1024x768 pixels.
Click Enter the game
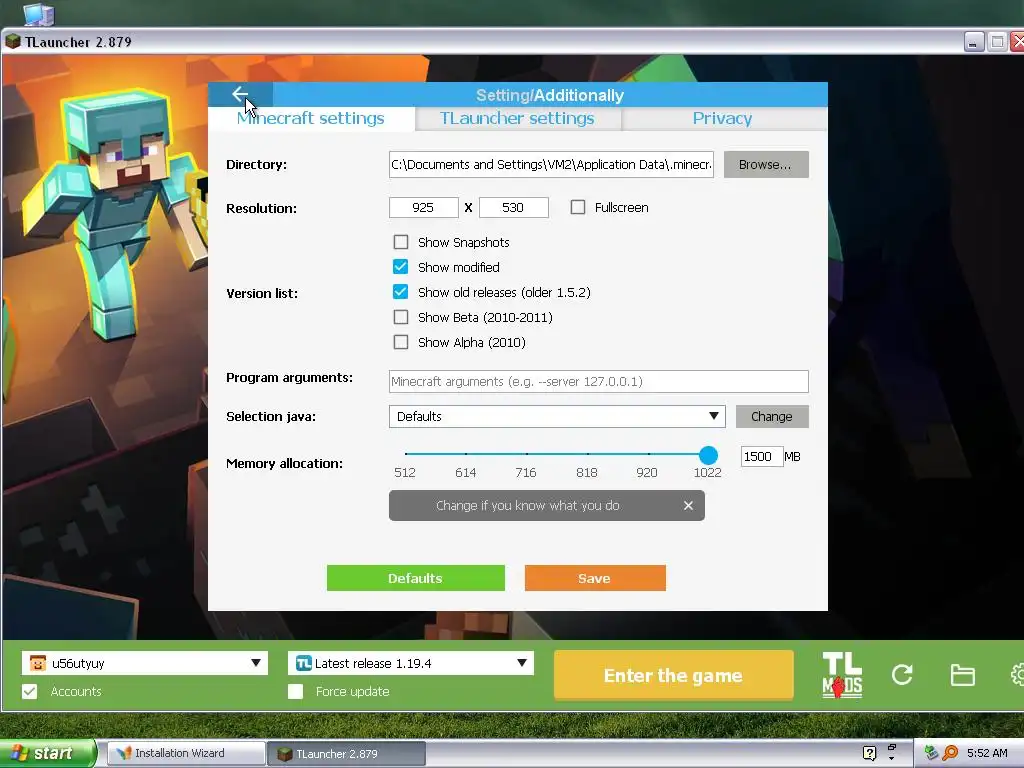tap(673, 675)
